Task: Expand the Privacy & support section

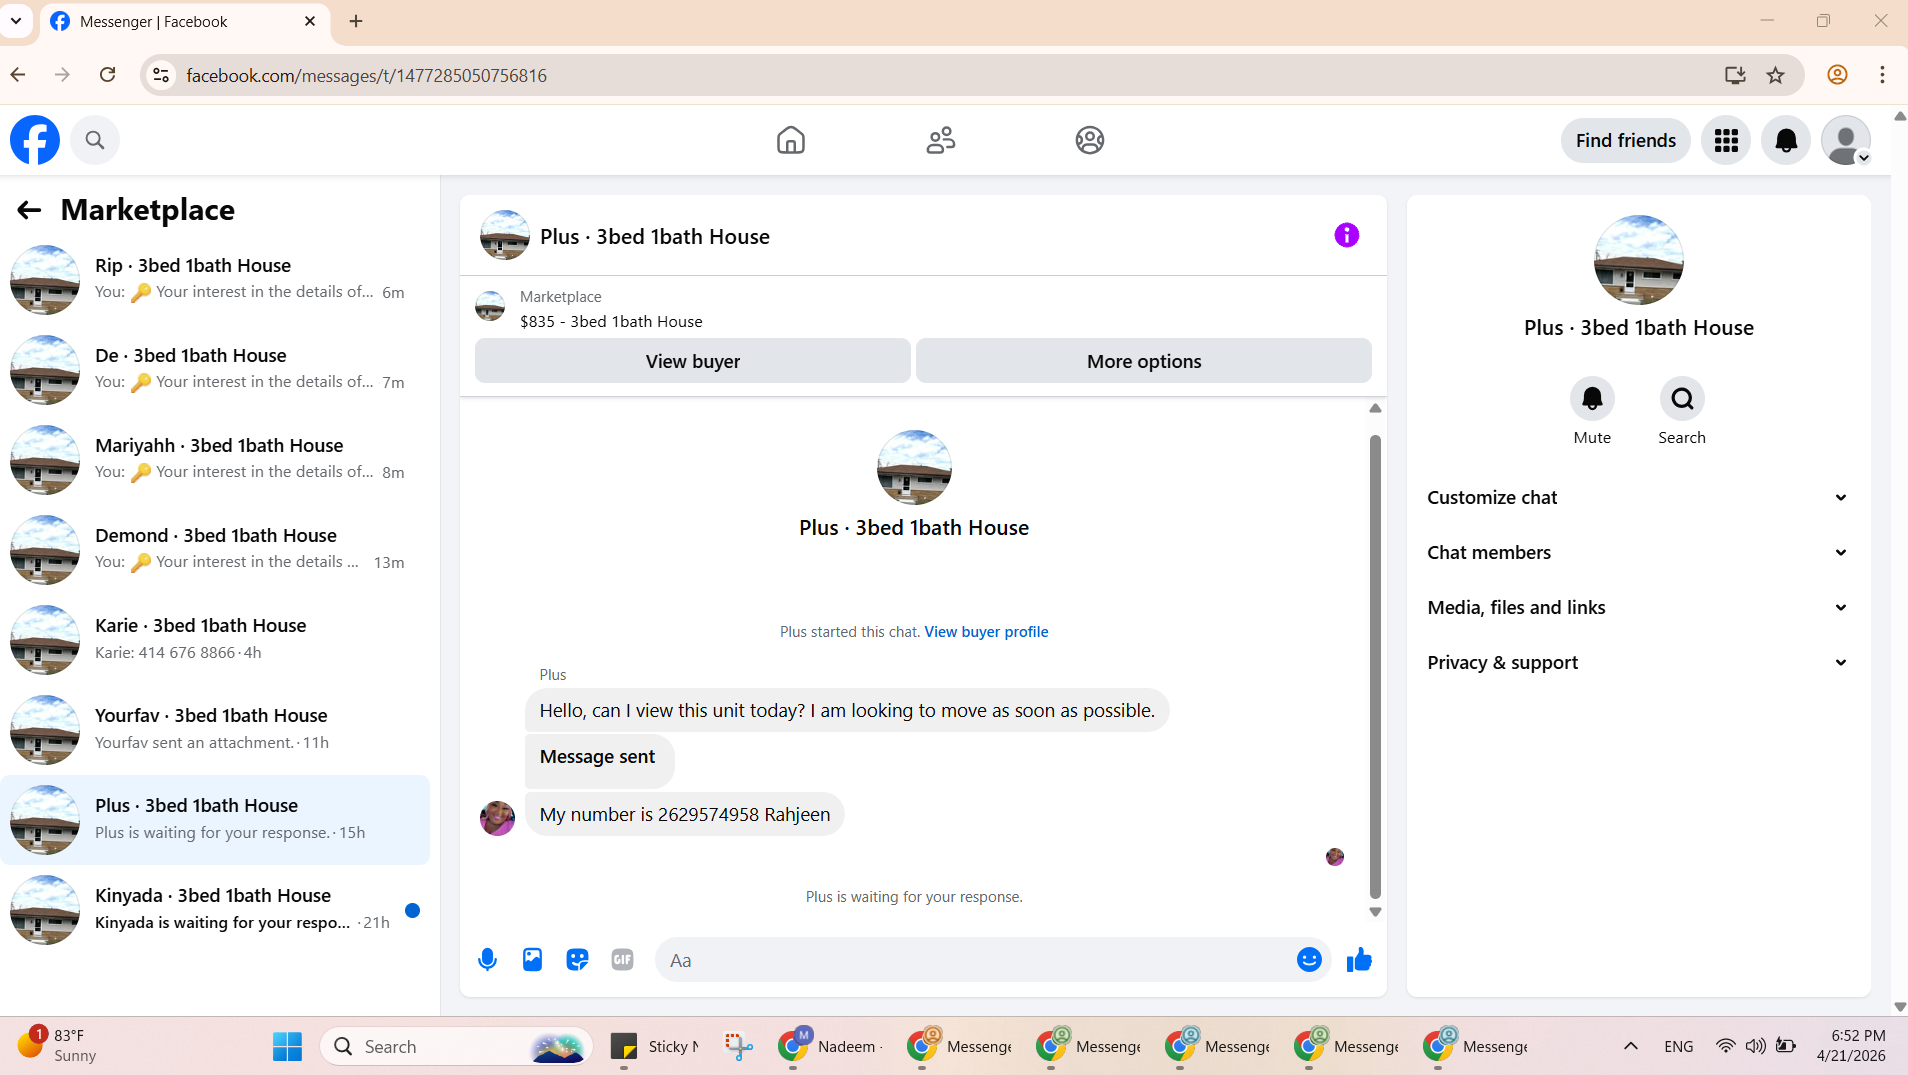Action: (x=1638, y=663)
